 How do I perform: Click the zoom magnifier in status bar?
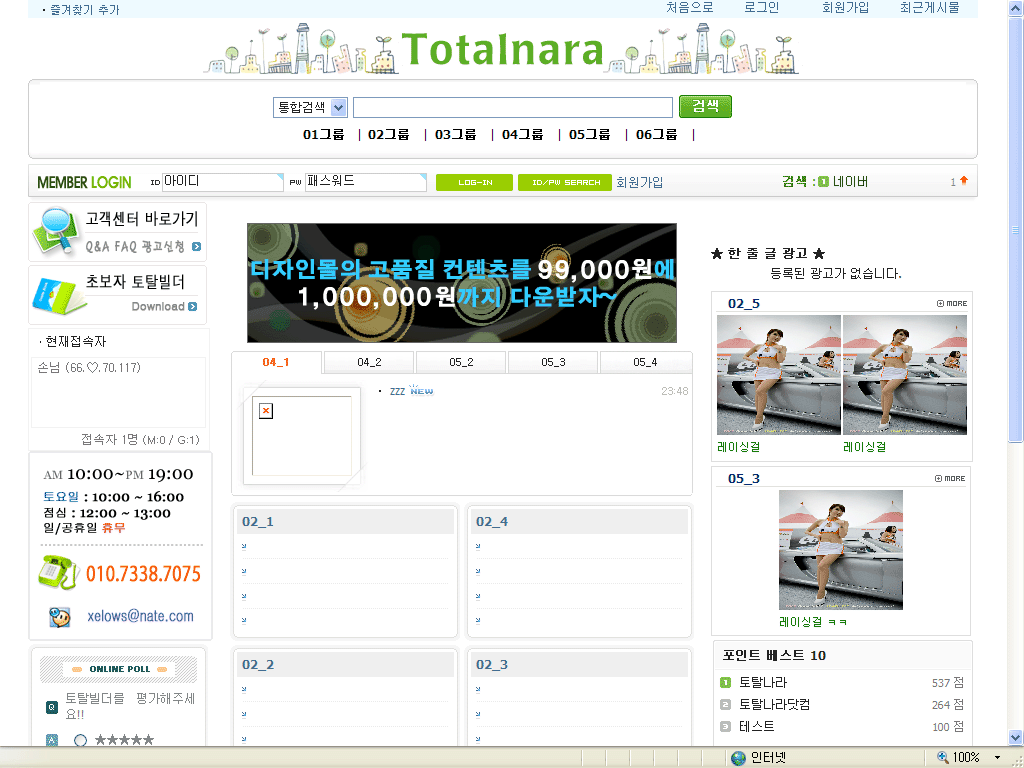942,757
